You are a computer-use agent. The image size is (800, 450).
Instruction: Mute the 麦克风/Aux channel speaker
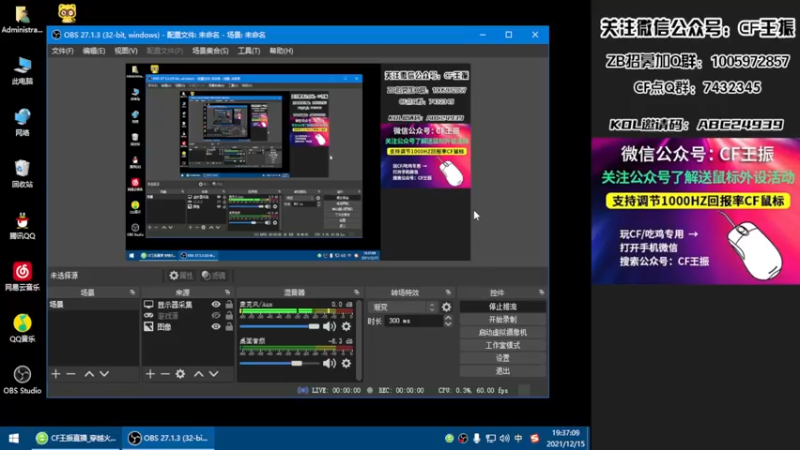(330, 327)
